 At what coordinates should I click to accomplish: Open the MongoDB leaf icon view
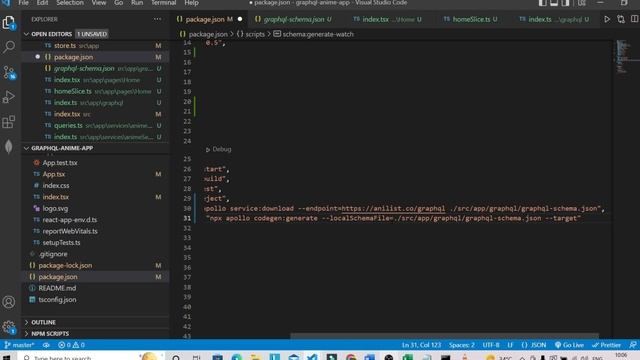click(9, 147)
